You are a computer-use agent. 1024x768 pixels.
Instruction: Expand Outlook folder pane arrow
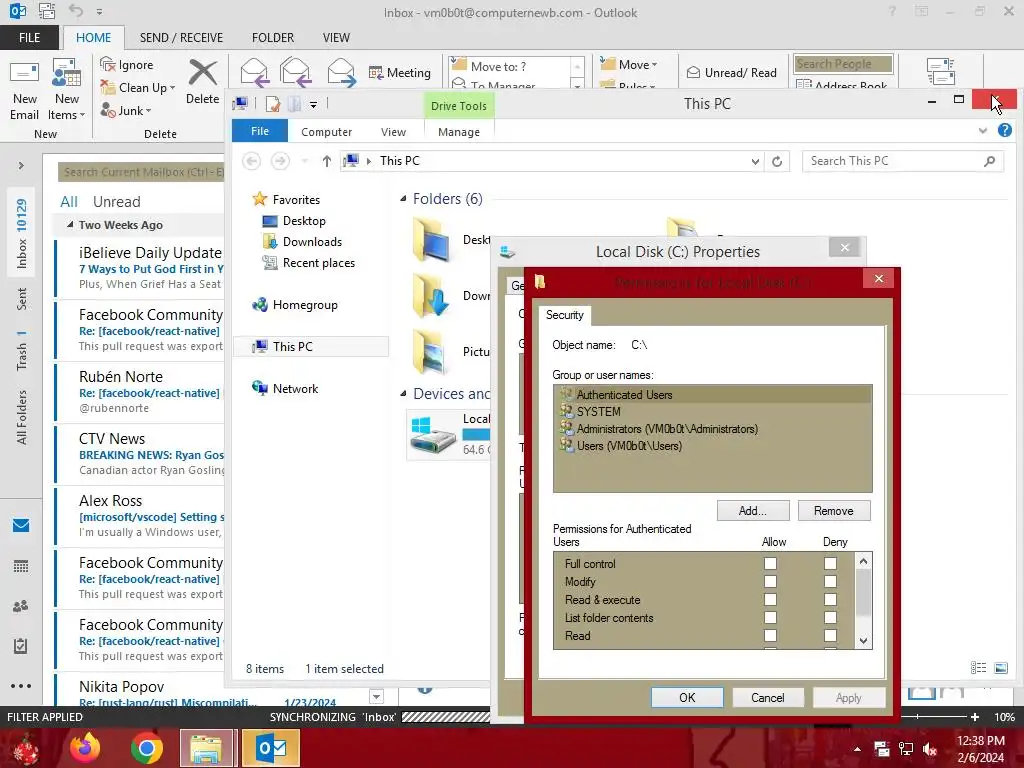click(21, 165)
